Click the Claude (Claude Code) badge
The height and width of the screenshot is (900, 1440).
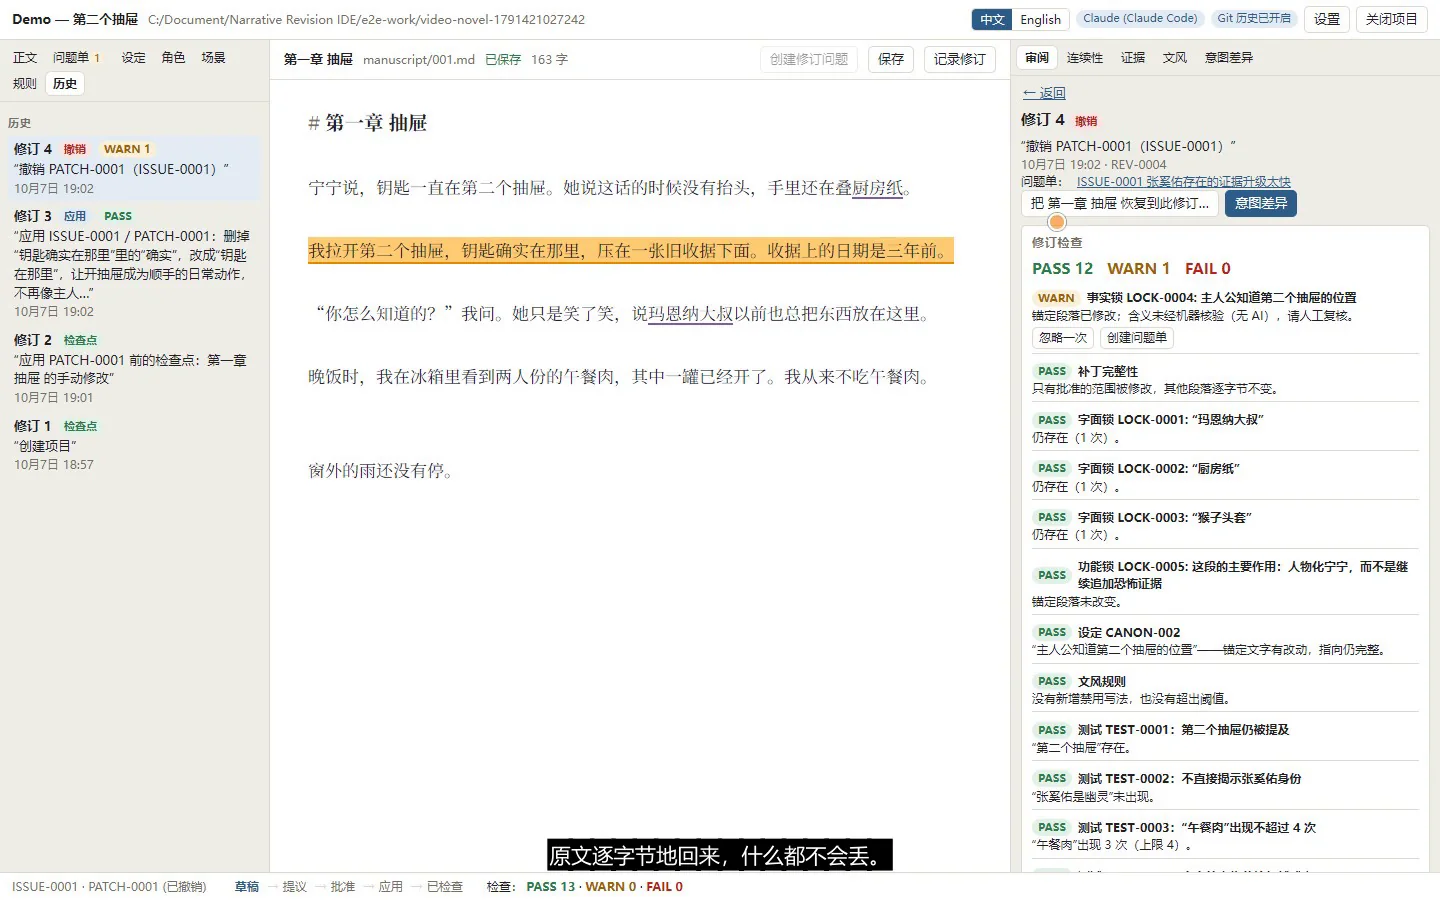(x=1140, y=18)
